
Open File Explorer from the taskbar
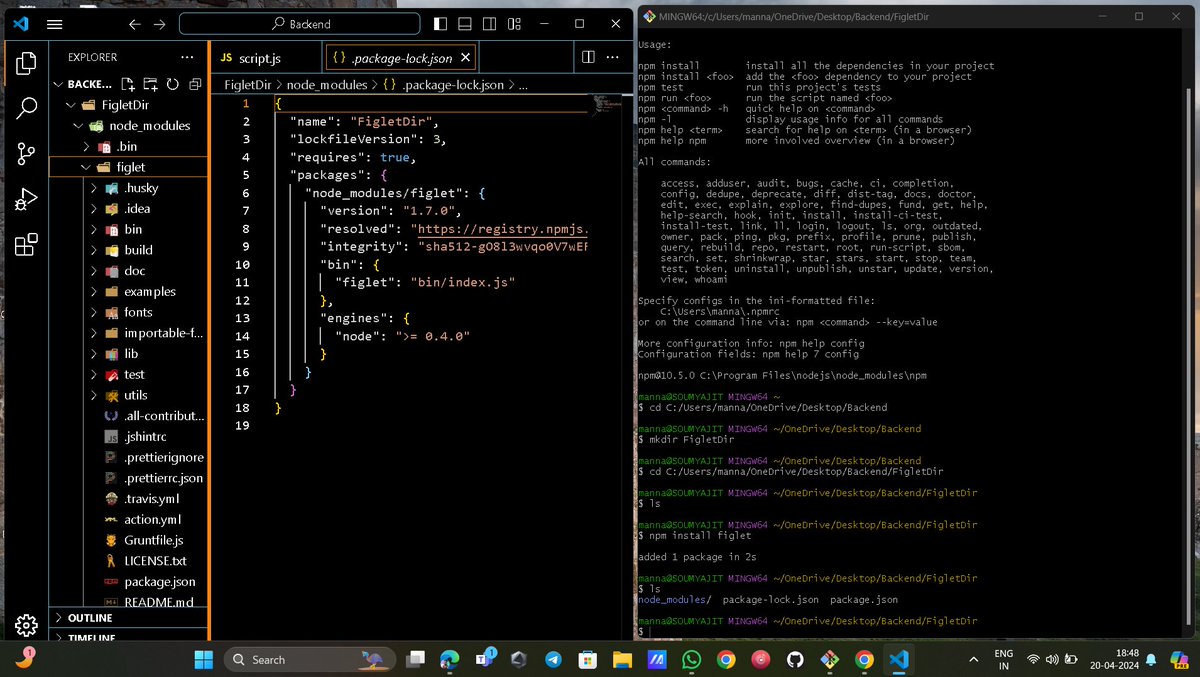(622, 659)
